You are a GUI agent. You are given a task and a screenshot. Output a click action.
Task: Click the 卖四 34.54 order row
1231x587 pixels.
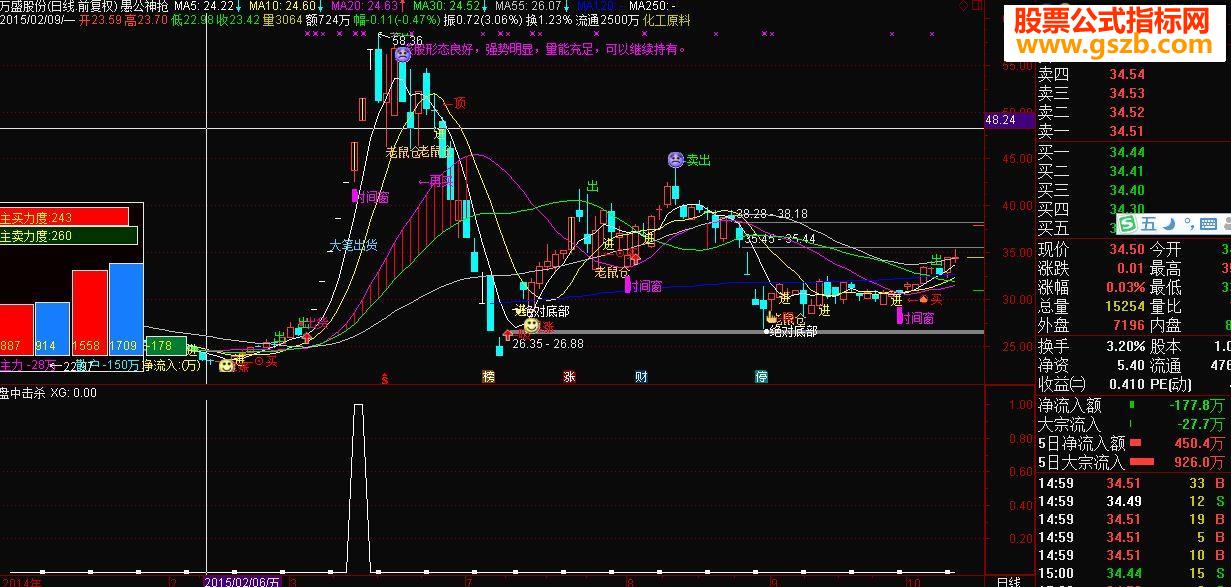[x=1134, y=74]
